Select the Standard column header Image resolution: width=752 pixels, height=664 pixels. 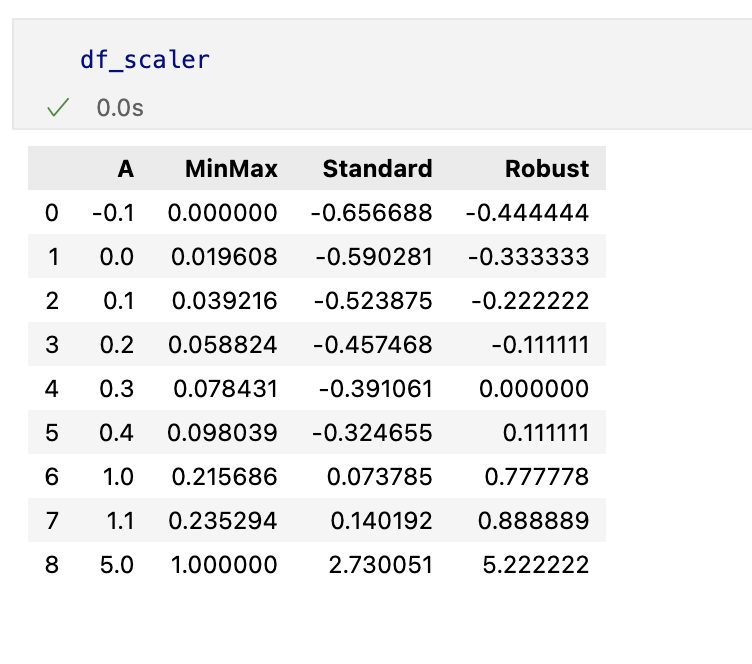point(377,169)
